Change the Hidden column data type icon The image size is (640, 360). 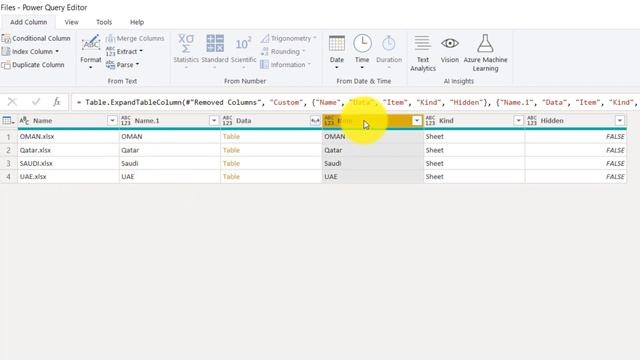[x=531, y=120]
